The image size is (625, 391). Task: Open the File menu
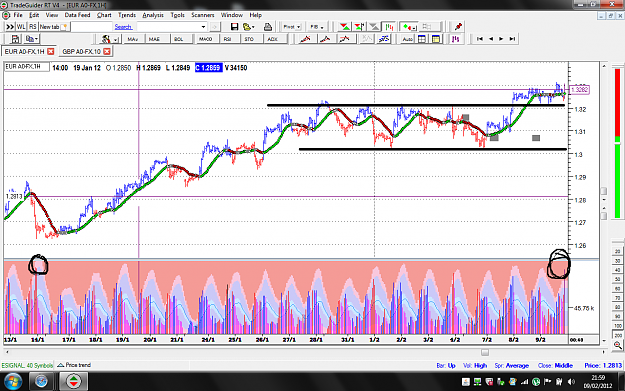tap(18, 15)
